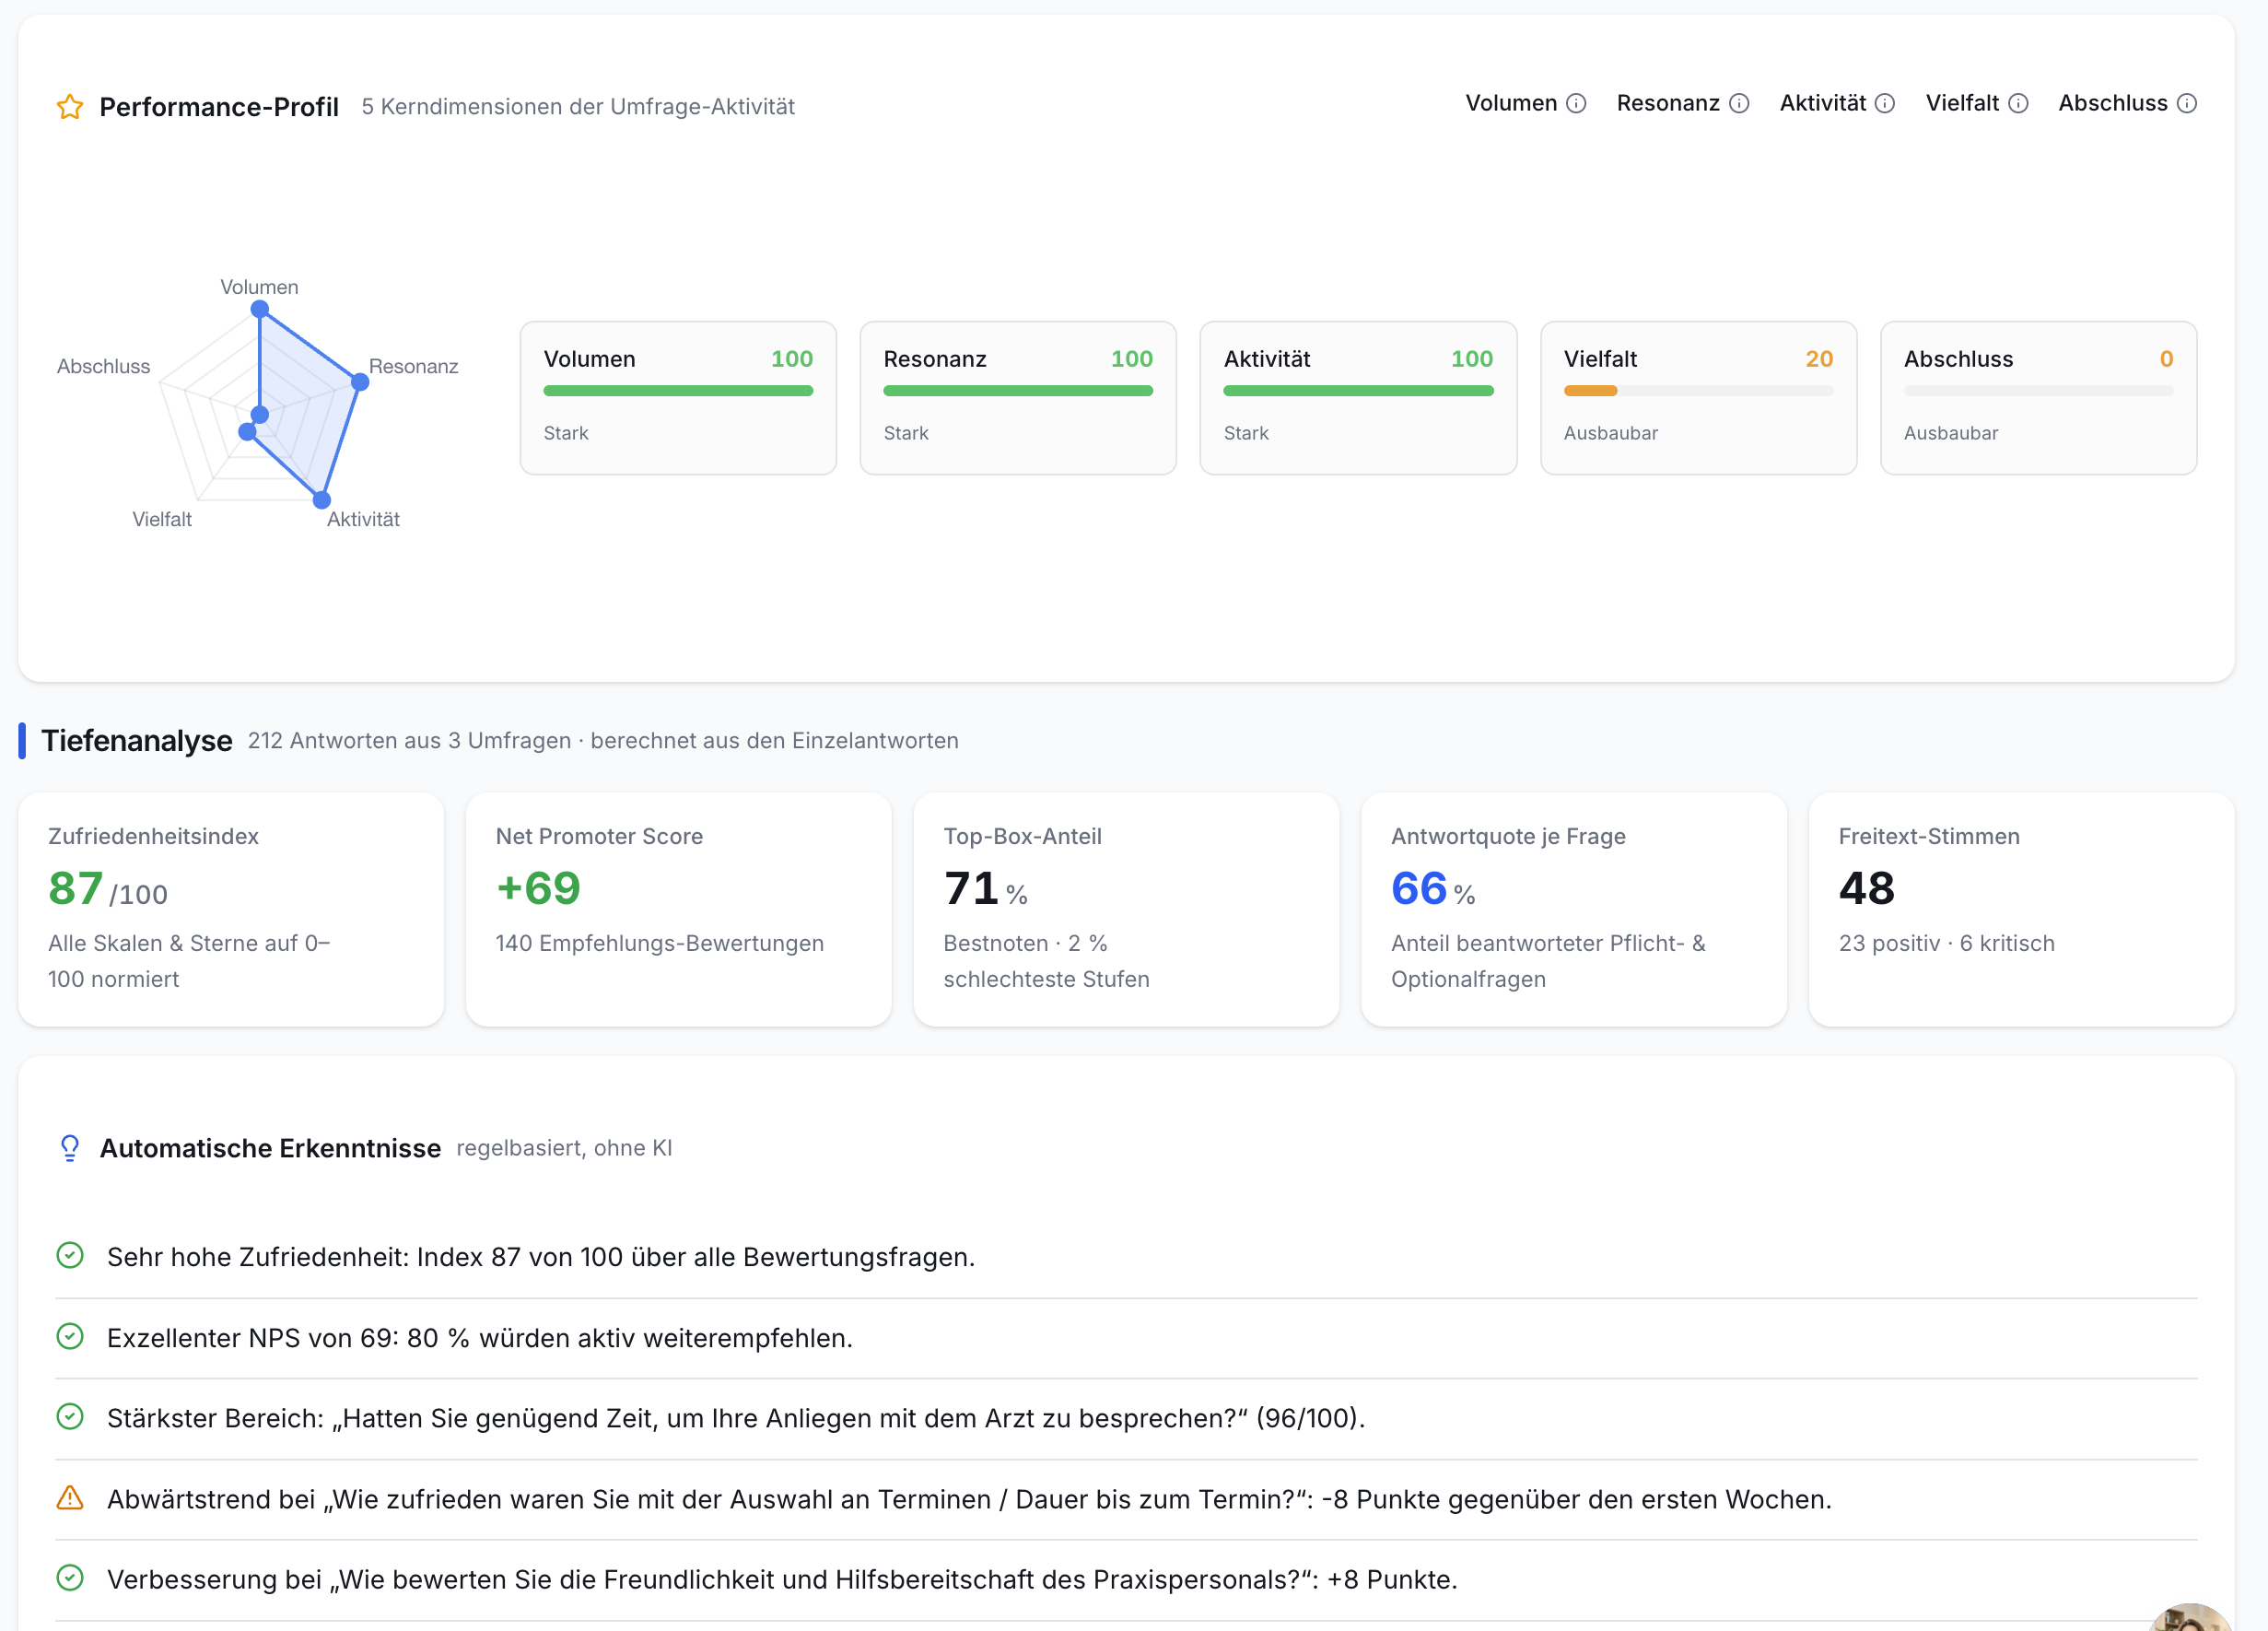This screenshot has height=1631, width=2268.
Task: Click warning triangle icon for Abwärtstrend insight
Action: (70, 1497)
